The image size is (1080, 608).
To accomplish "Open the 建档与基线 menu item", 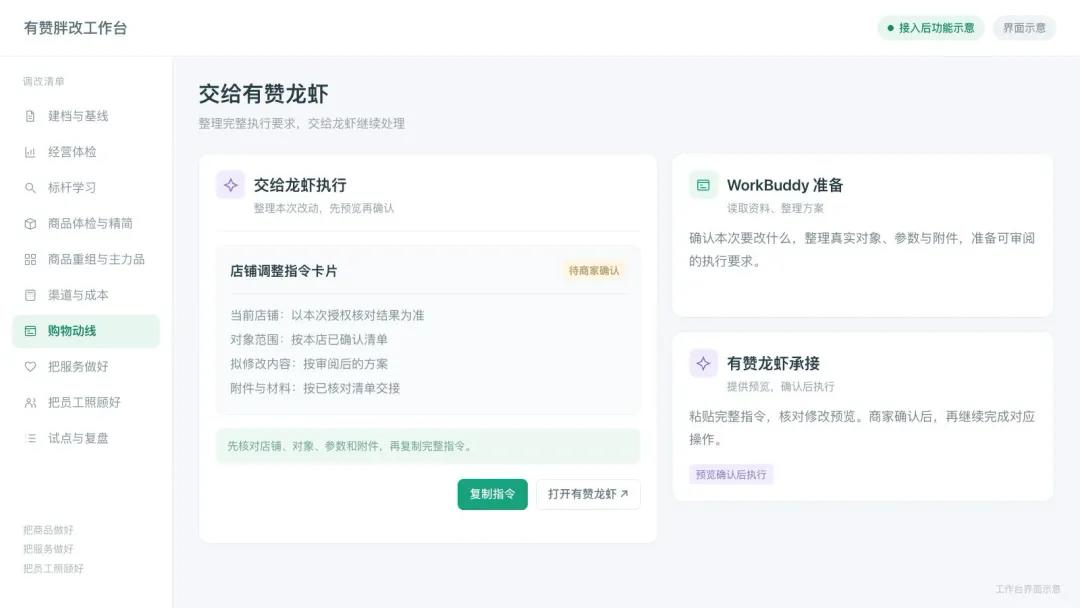I will pyautogui.click(x=86, y=116).
